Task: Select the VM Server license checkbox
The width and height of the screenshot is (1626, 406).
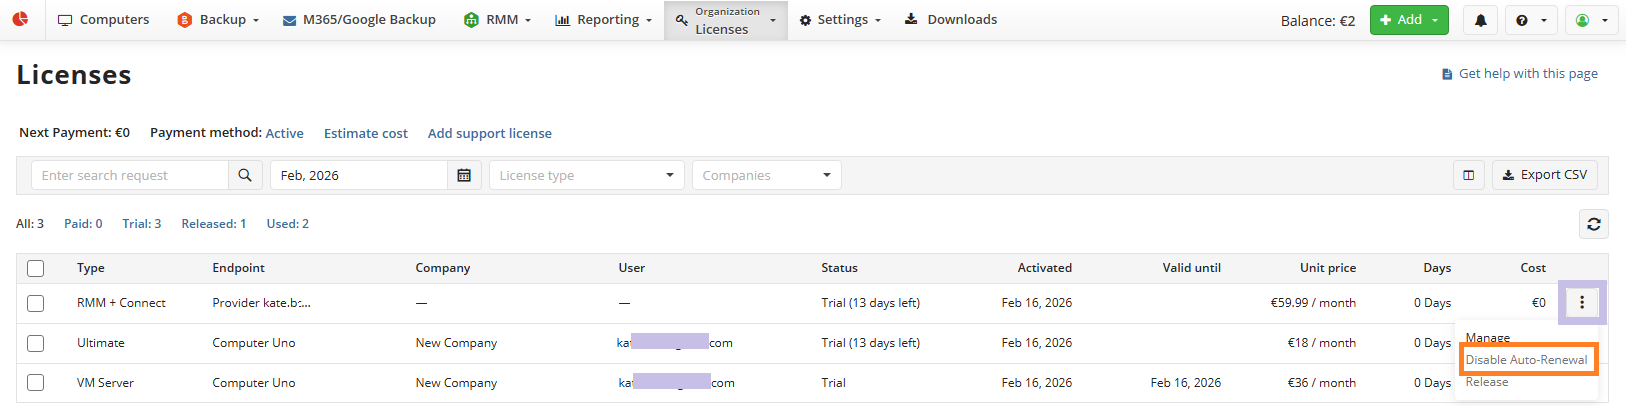Action: 36,383
